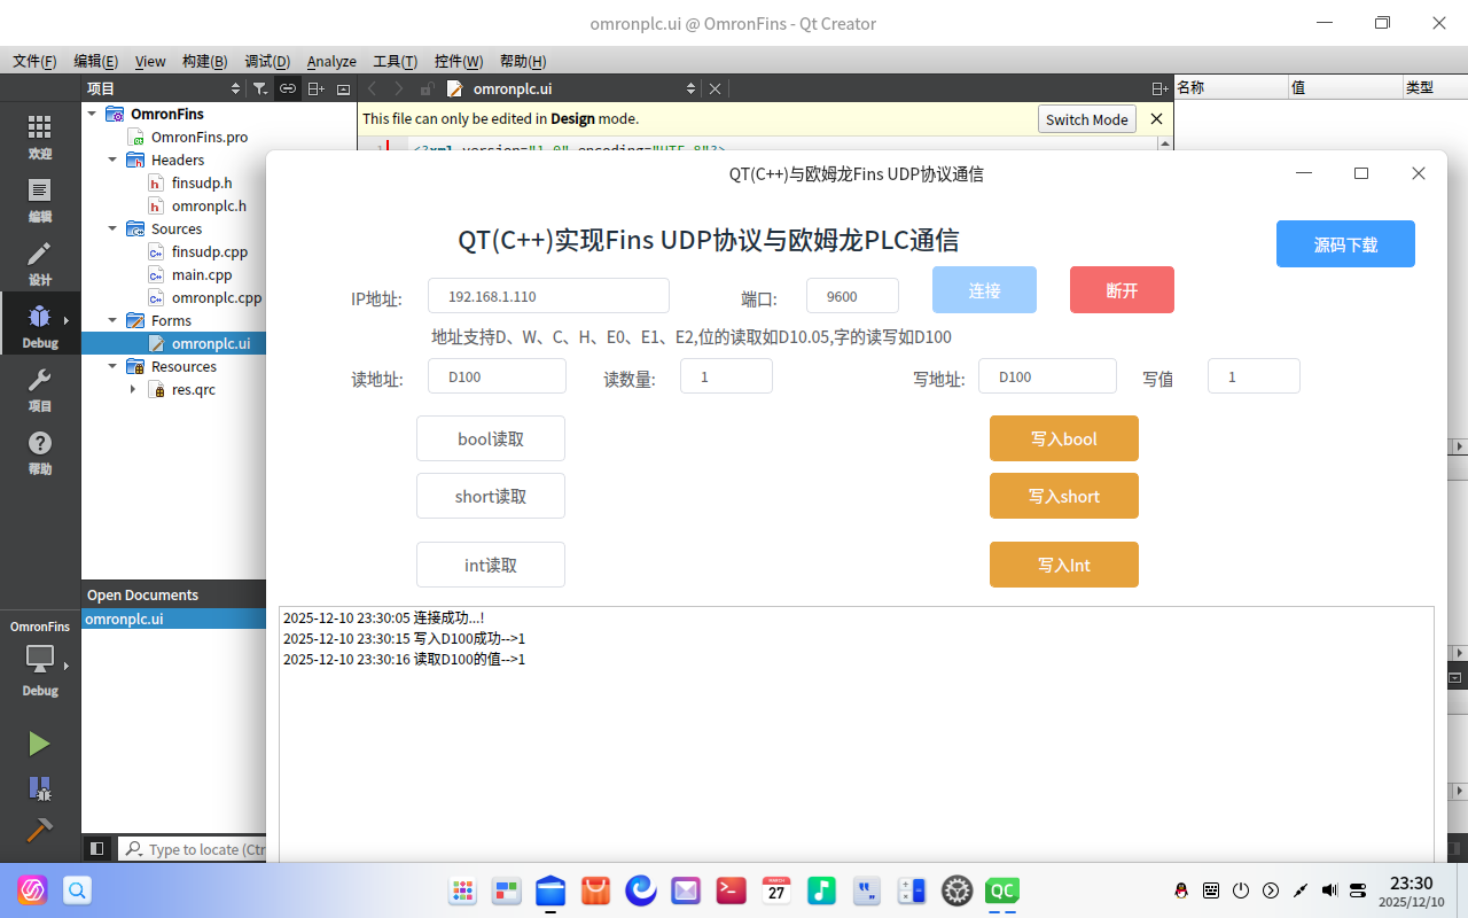Click the 写值 input field

tap(1253, 376)
